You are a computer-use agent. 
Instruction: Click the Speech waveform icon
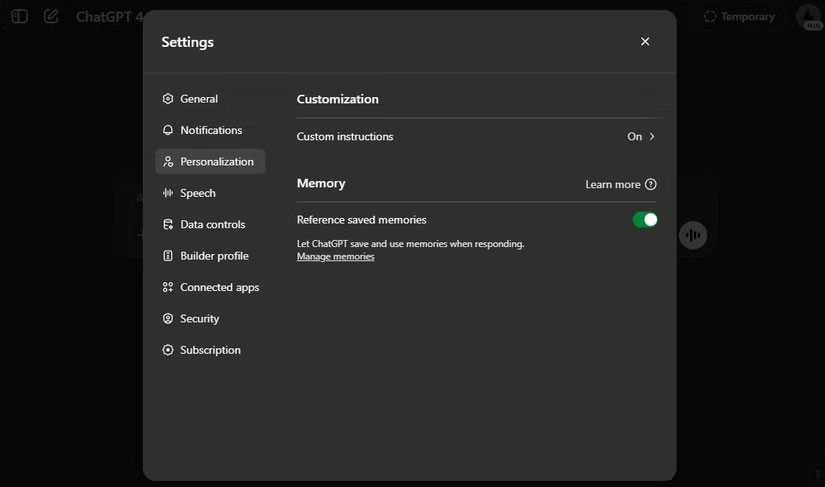tap(168, 193)
